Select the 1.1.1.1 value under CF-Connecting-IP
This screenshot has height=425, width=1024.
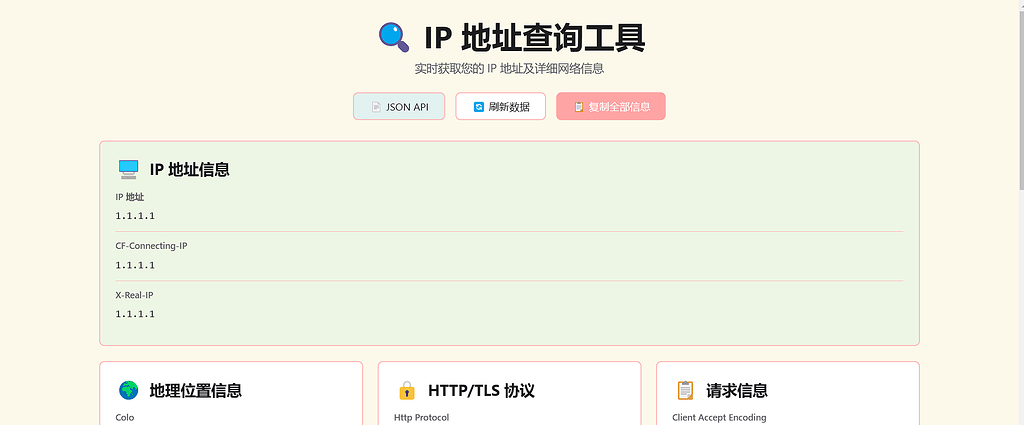coord(135,265)
